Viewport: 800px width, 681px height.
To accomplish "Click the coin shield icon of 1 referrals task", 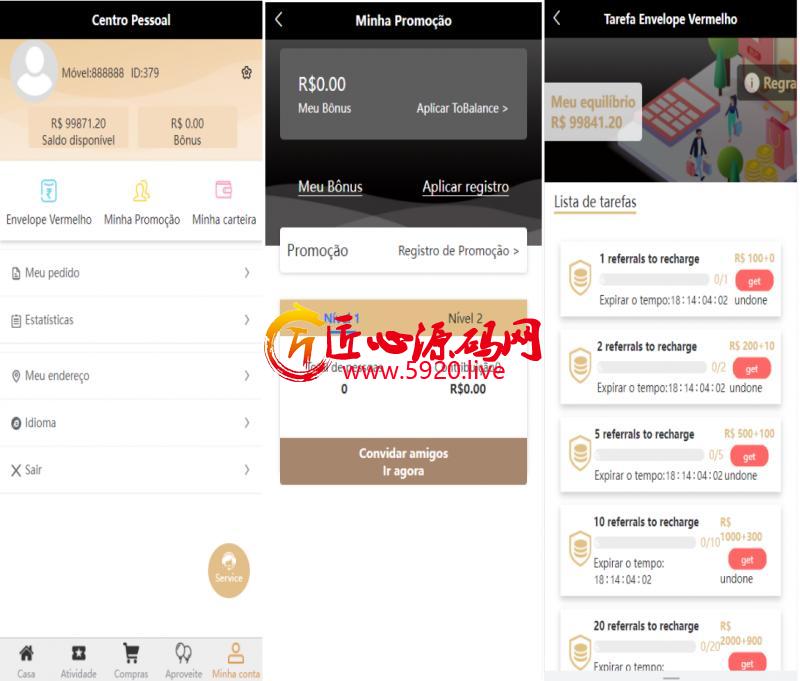I will coord(580,278).
